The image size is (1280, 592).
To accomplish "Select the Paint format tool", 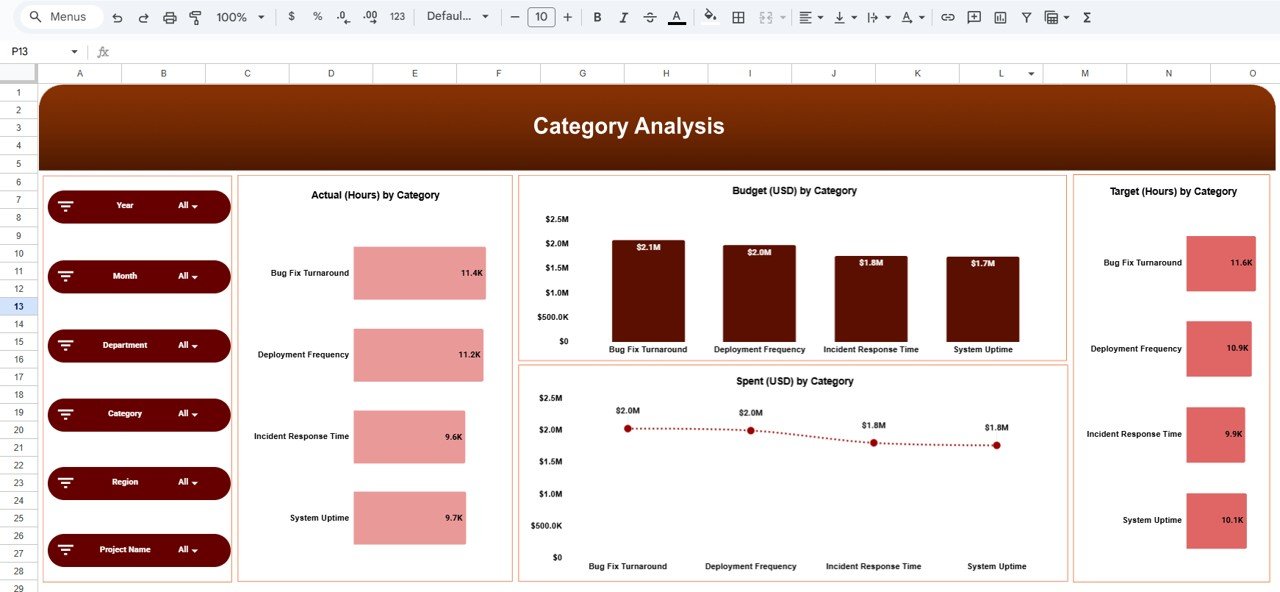I will [196, 17].
